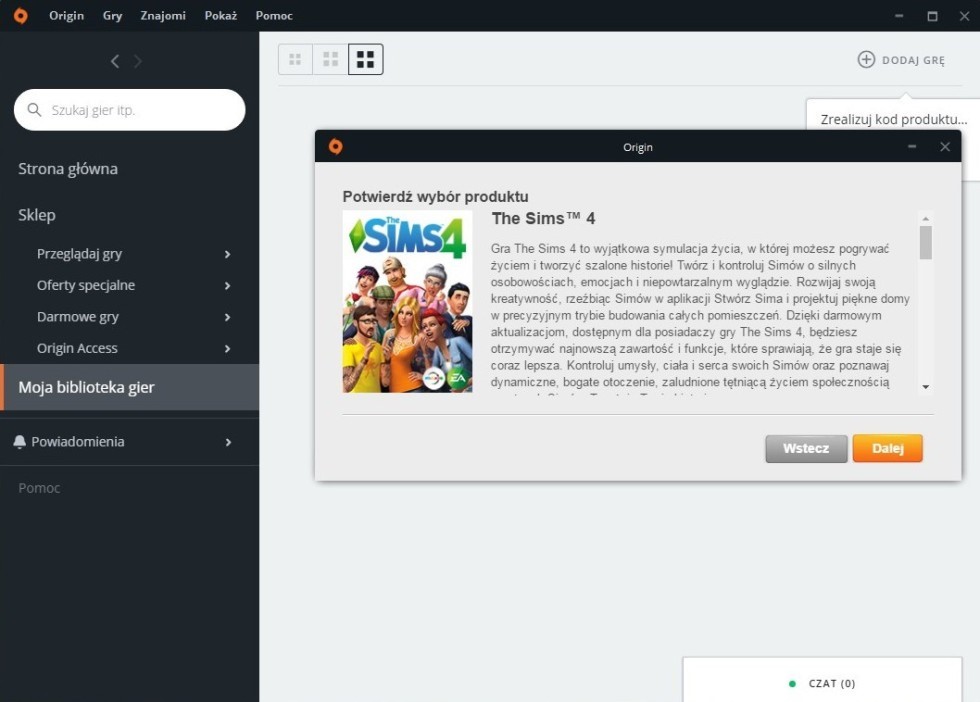Open the Znajomi menu
The width and height of the screenshot is (980, 702).
[x=163, y=16]
